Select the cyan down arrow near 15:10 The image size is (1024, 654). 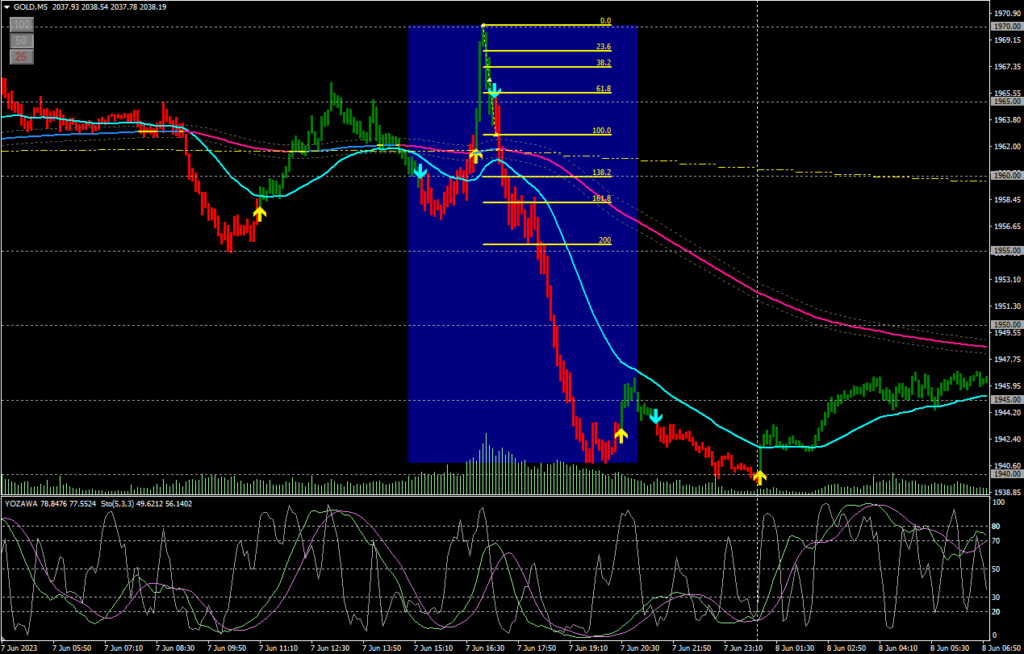pos(420,172)
